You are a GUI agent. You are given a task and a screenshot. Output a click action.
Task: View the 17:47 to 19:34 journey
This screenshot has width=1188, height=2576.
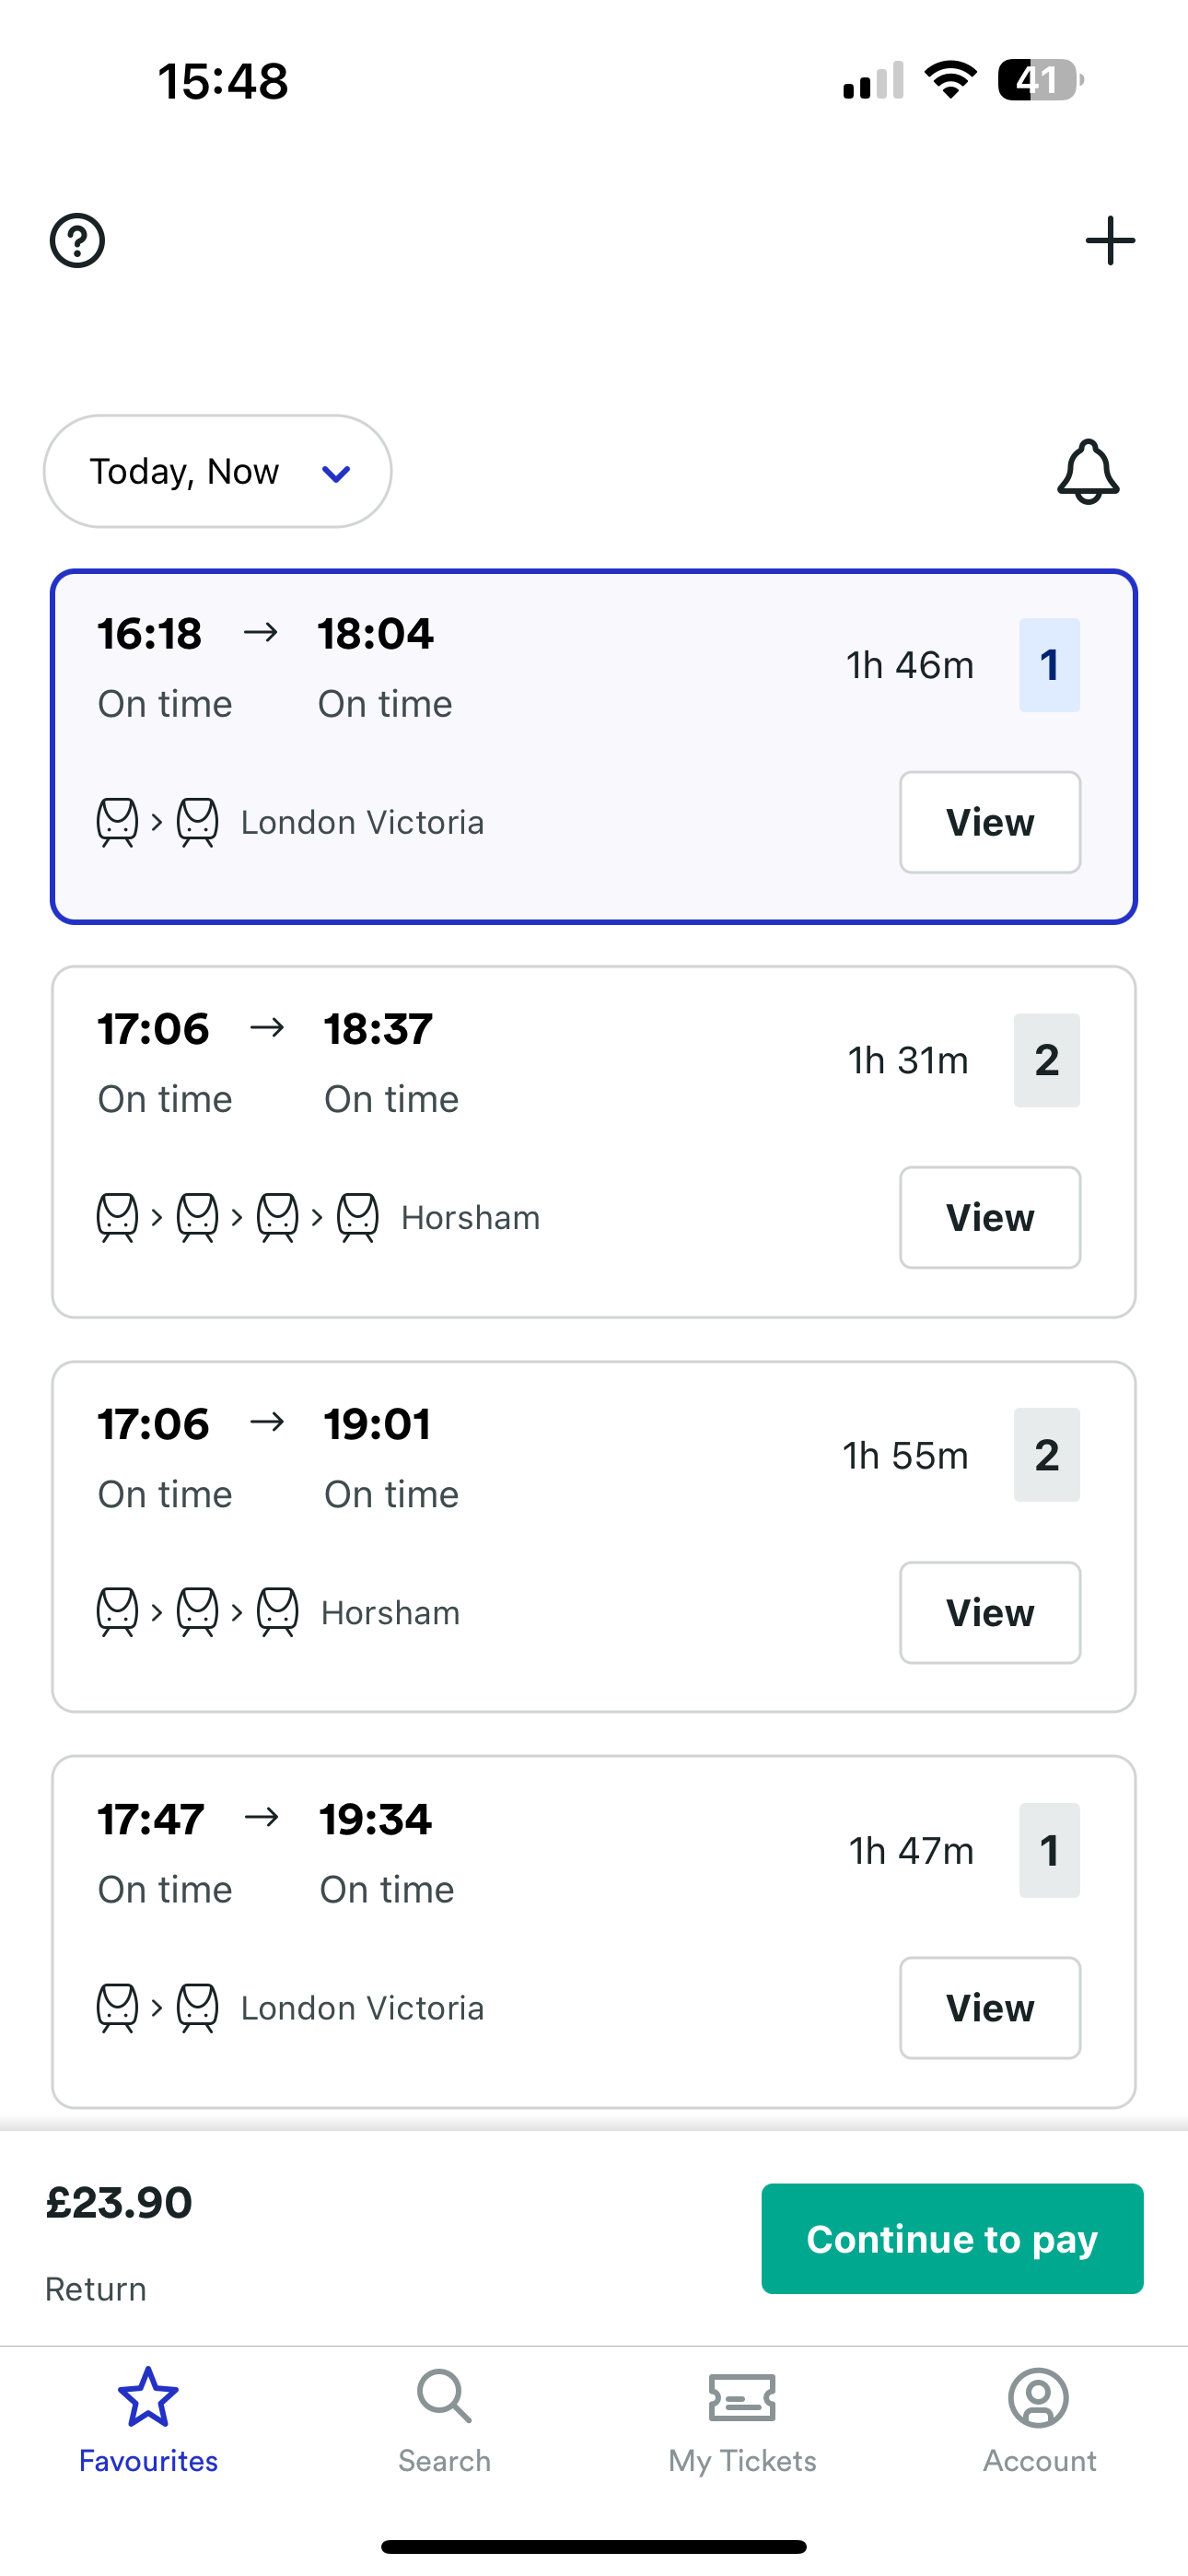point(989,2007)
